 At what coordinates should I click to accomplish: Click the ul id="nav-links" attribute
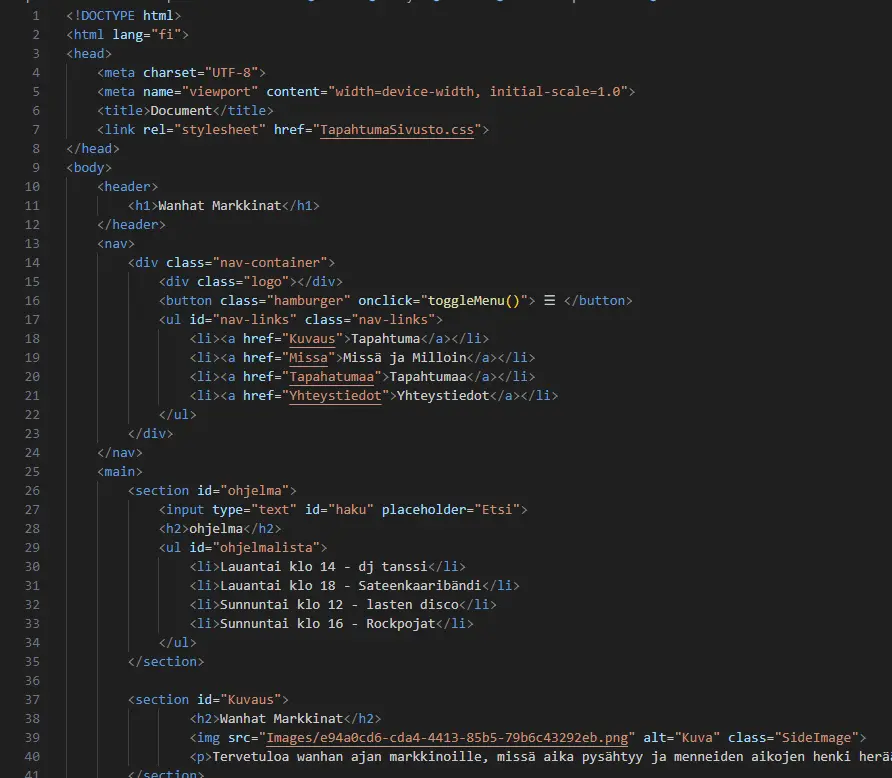coord(243,320)
